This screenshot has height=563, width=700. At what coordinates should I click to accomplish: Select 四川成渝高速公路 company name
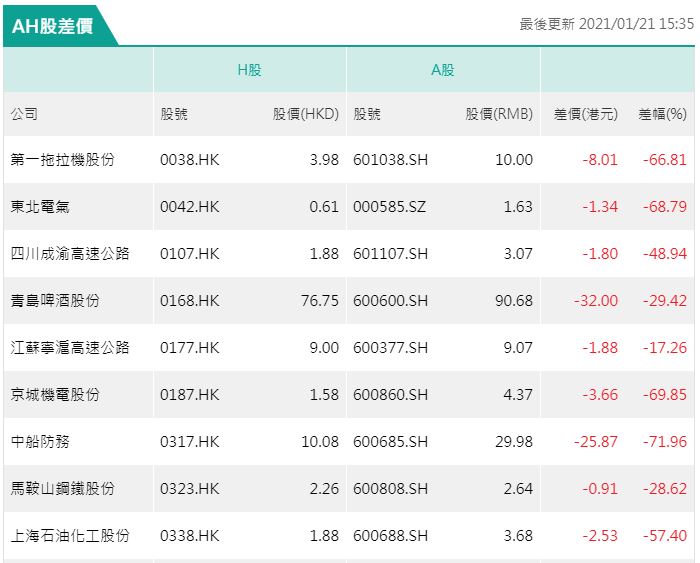70,254
